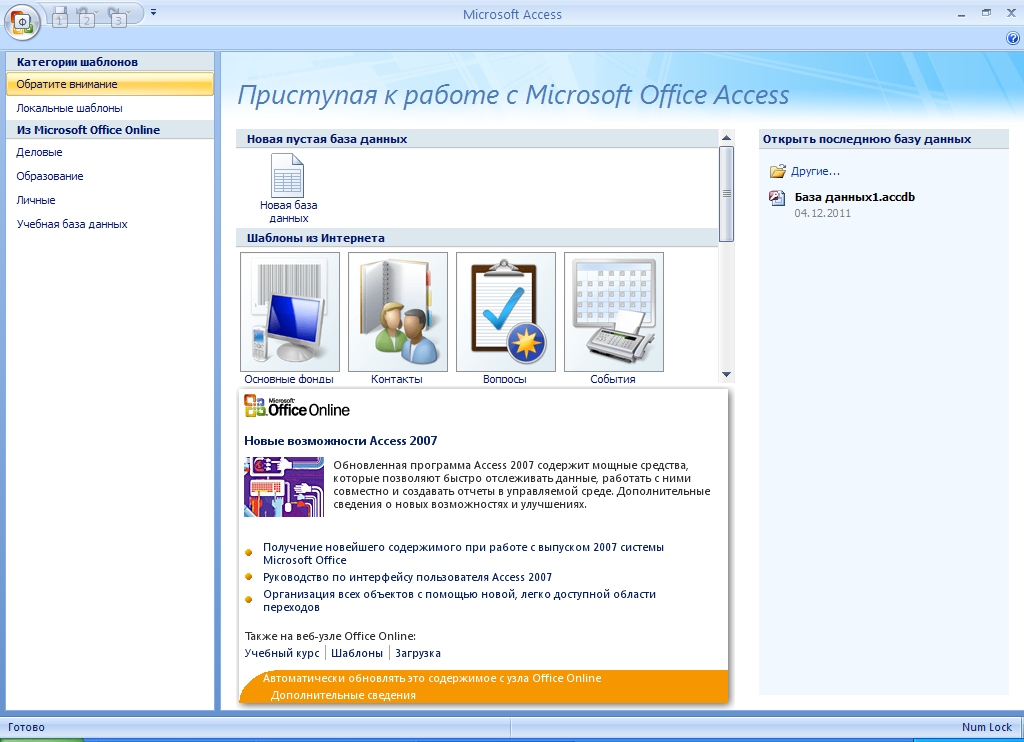Image resolution: width=1024 pixels, height=742 pixels.
Task: Open link Руководство по интерфейсу пользователя Access 2007
Action: [408, 577]
